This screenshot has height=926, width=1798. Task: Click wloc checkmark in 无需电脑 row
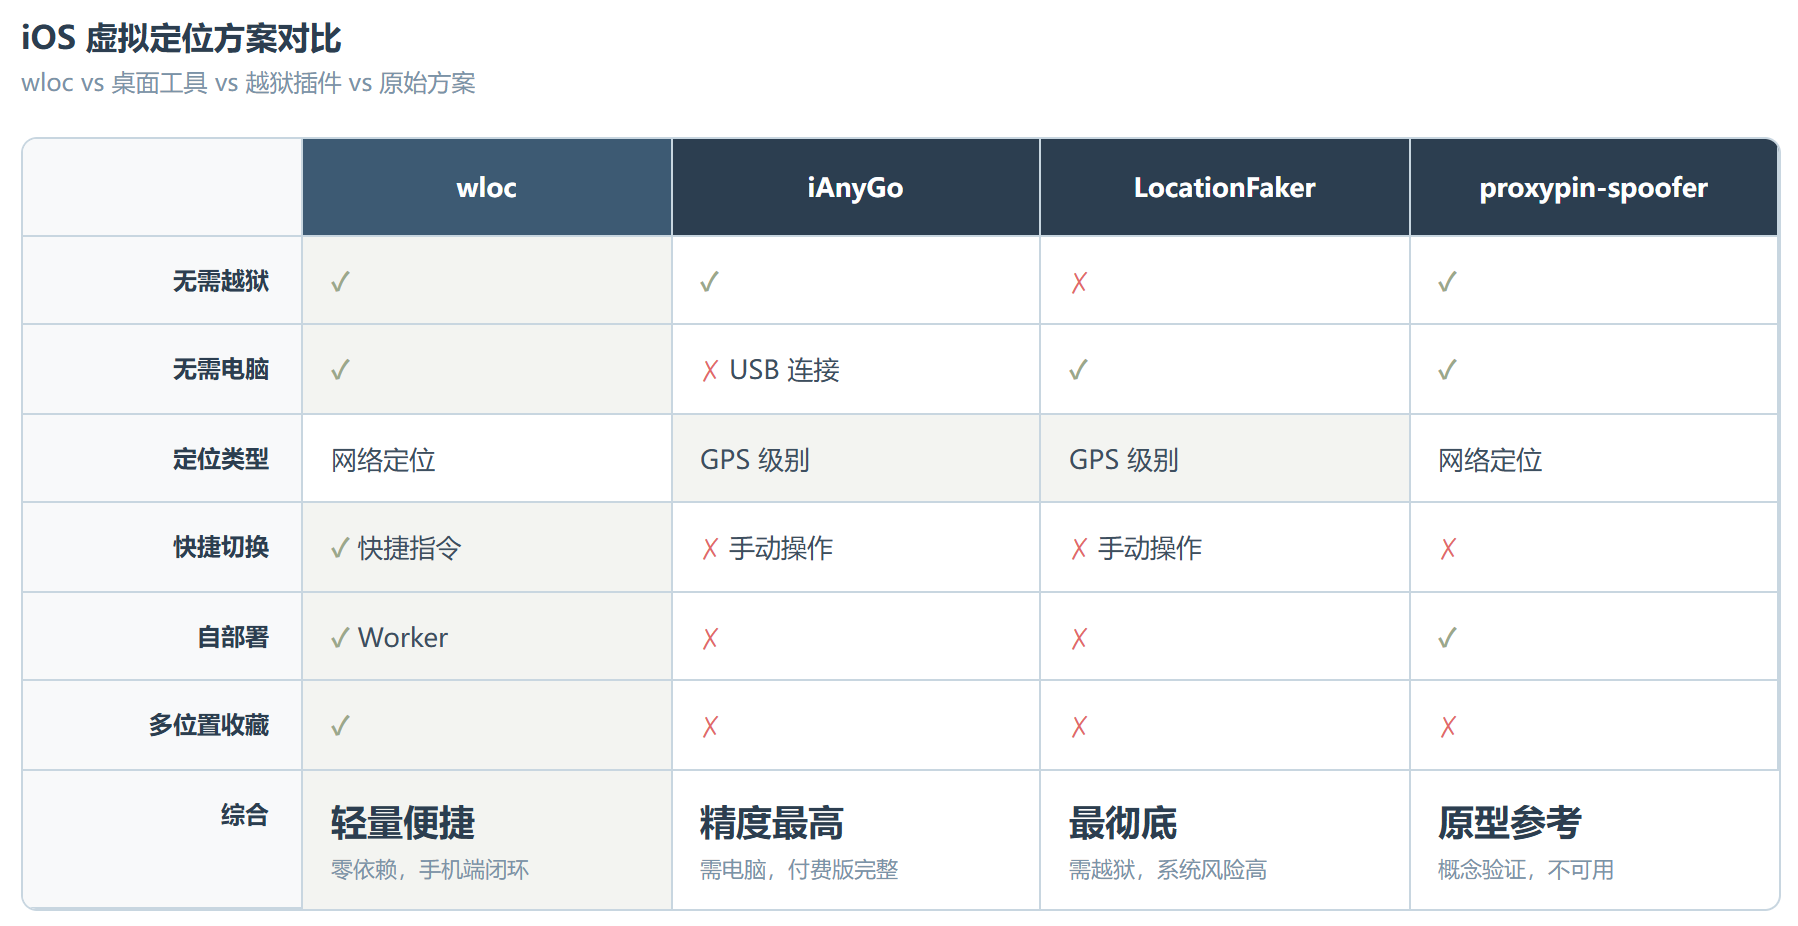pyautogui.click(x=340, y=370)
